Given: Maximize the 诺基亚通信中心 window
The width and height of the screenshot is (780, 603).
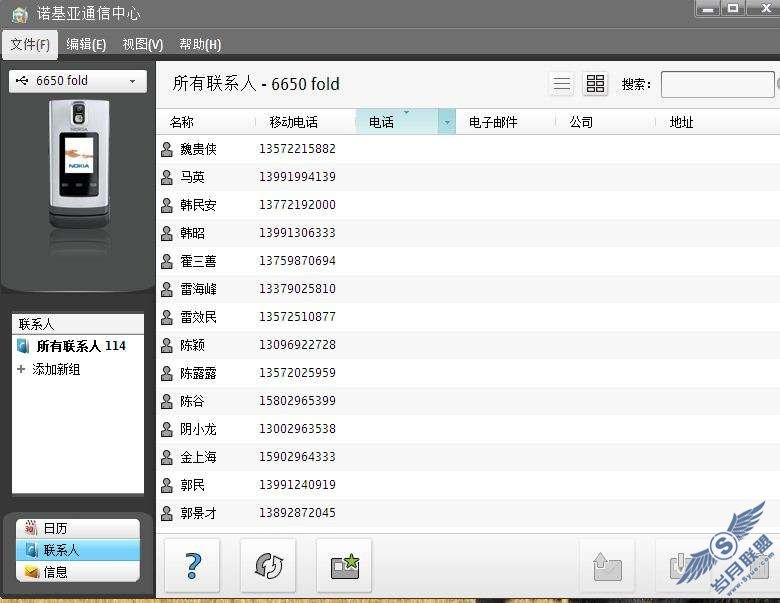Looking at the screenshot, I should tap(733, 8).
